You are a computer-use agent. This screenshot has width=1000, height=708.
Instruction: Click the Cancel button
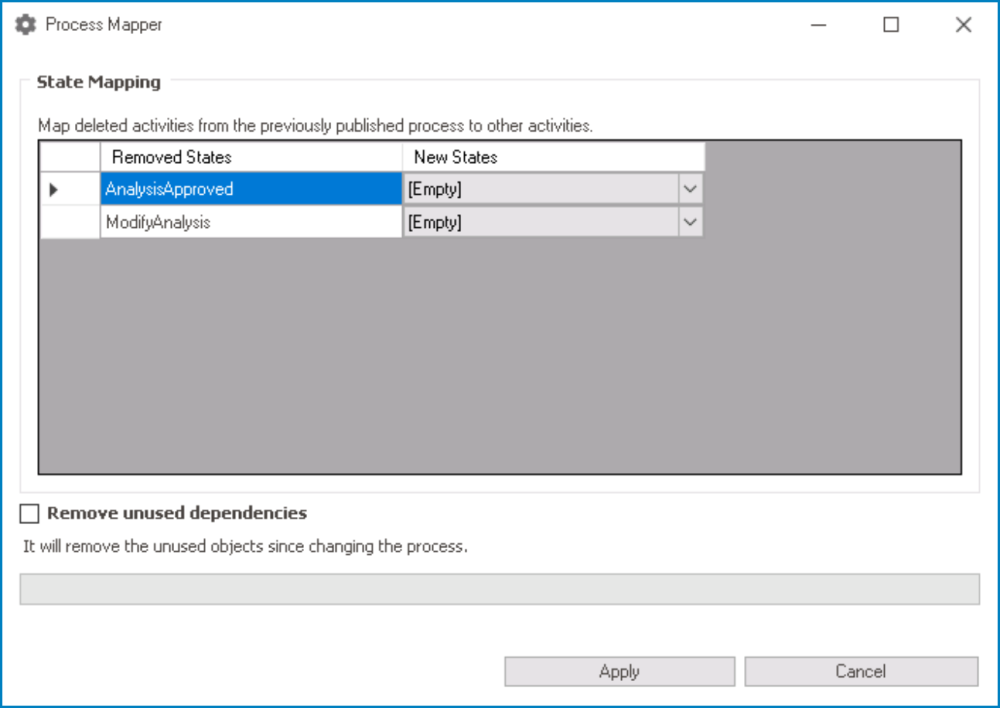click(861, 672)
